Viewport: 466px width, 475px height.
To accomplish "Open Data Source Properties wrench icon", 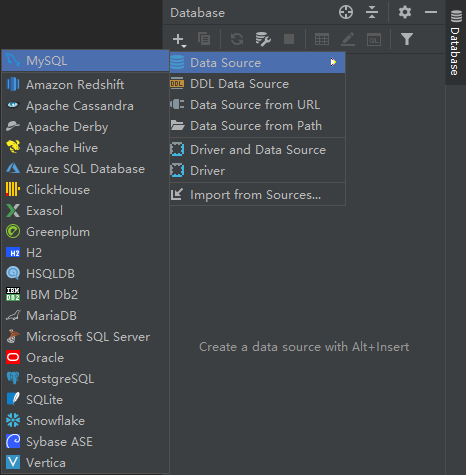I will pyautogui.click(x=263, y=39).
